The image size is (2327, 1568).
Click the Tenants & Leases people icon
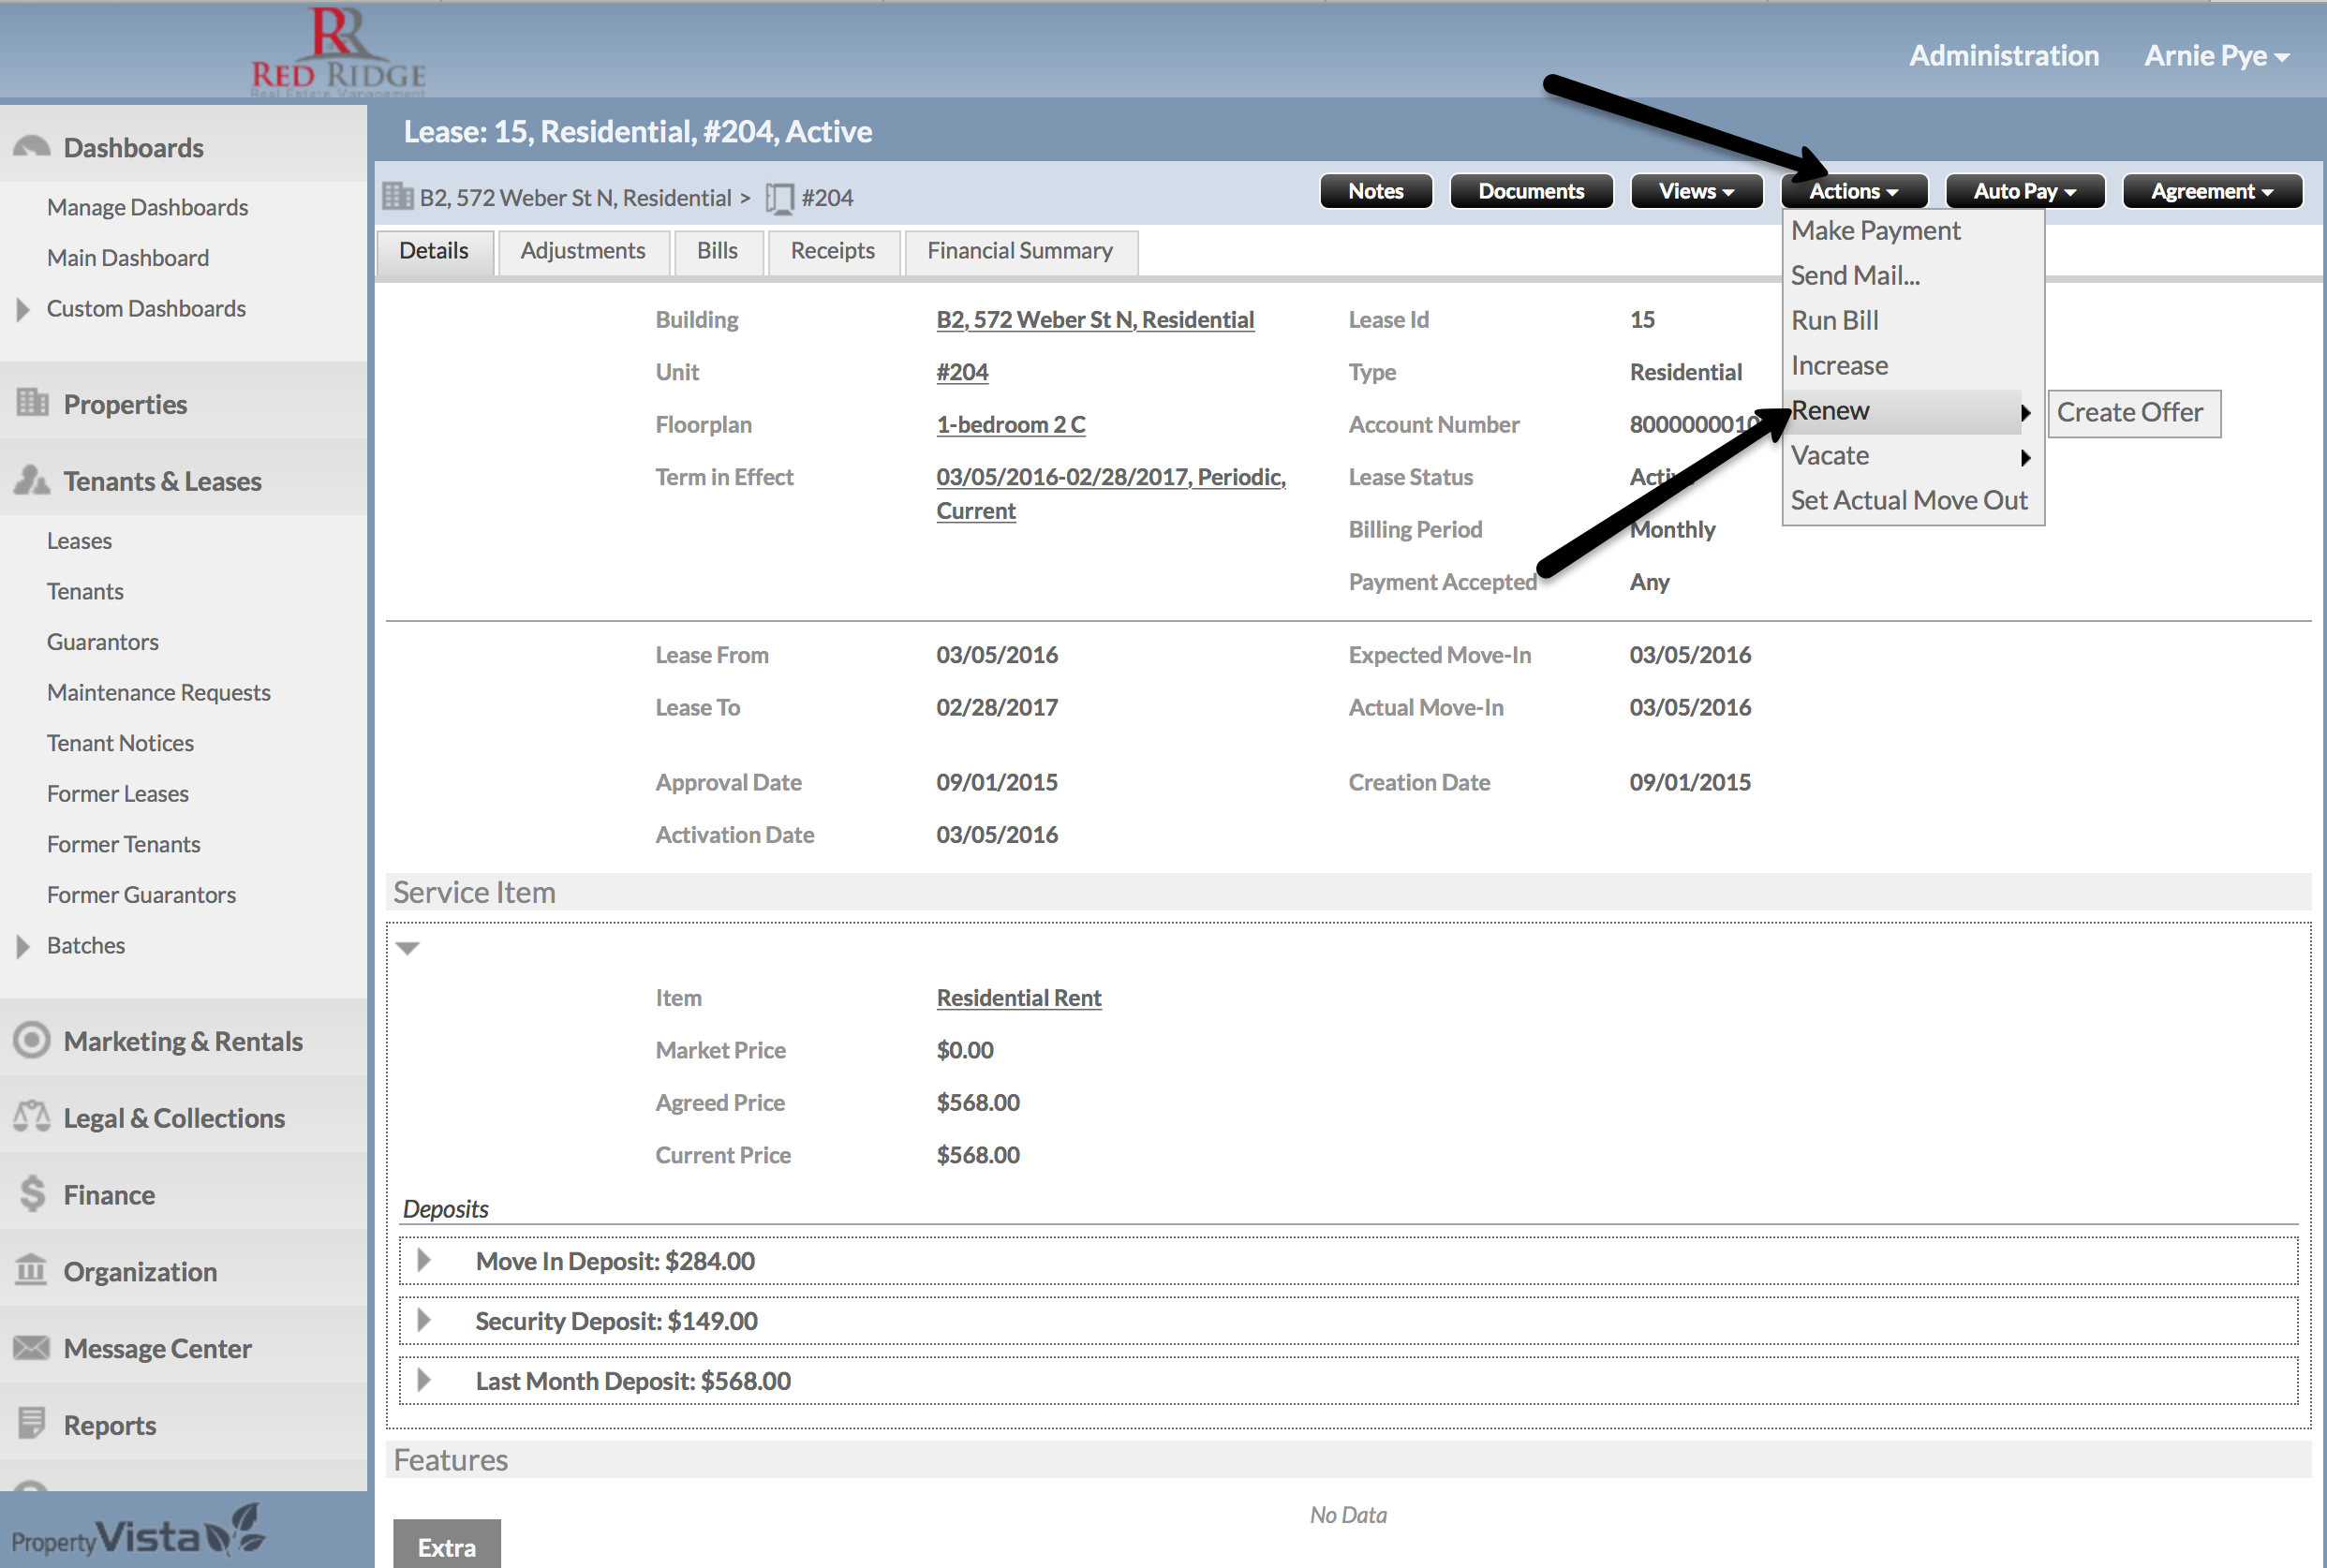(31, 480)
